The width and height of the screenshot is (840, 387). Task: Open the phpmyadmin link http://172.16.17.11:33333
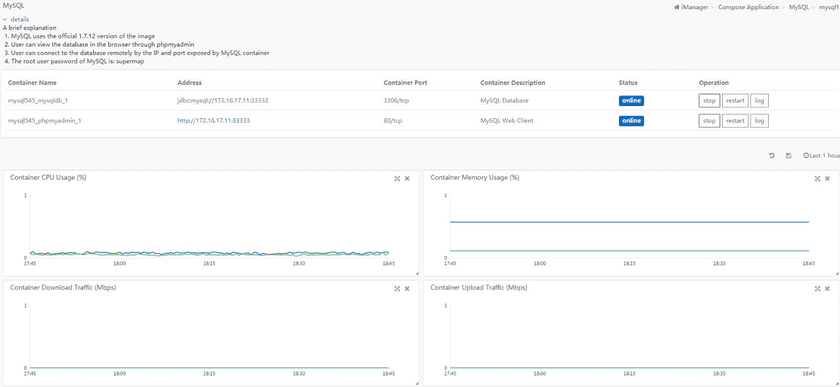[214, 121]
